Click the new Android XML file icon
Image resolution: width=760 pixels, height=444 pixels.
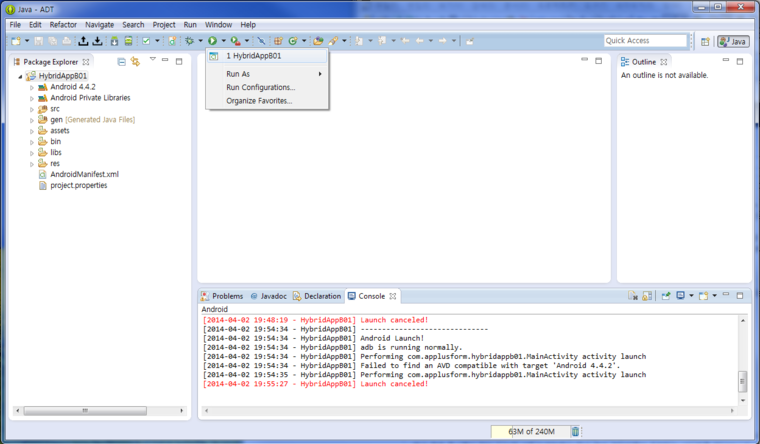(x=172, y=41)
